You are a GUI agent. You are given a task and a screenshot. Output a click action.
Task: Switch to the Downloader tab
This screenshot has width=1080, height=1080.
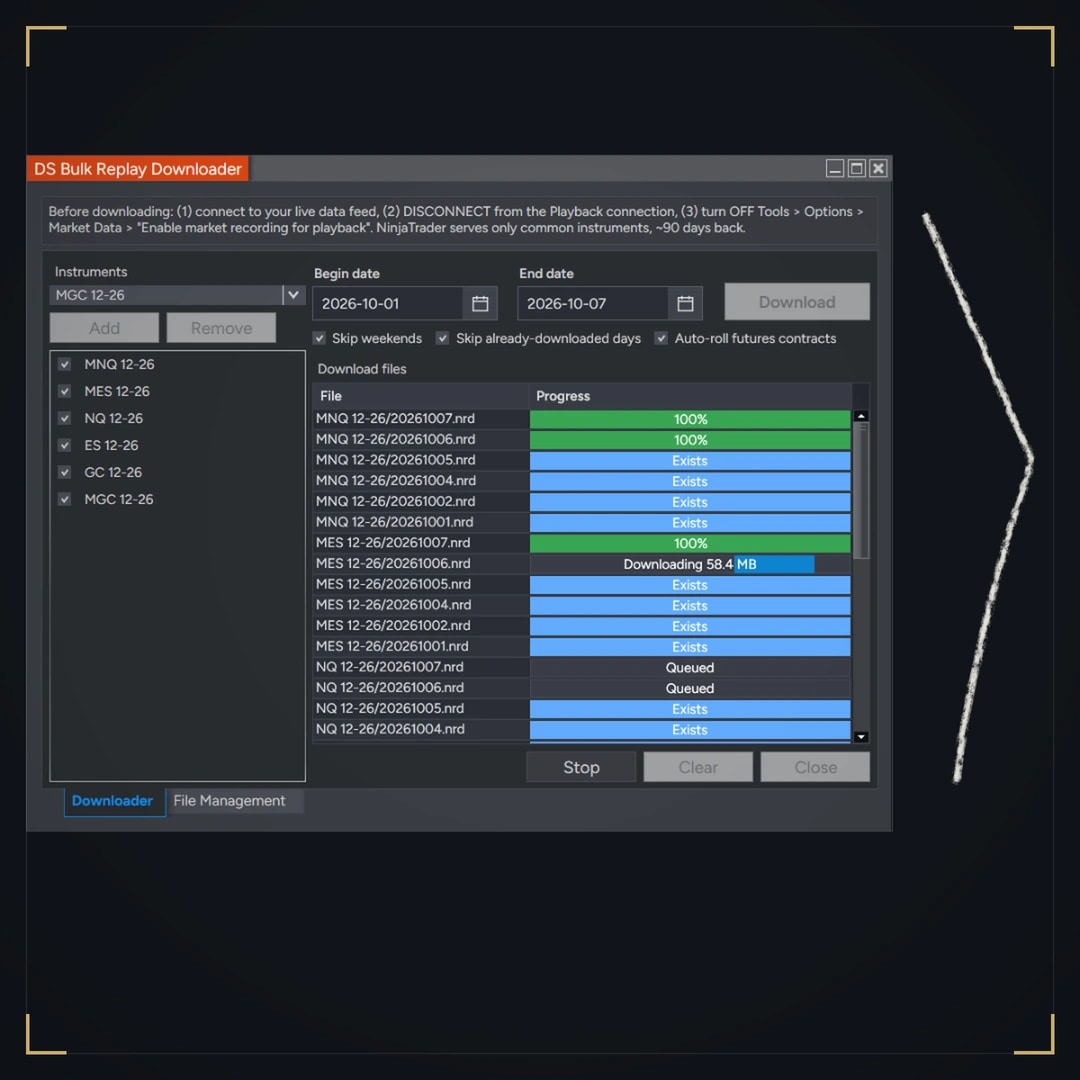pos(114,801)
